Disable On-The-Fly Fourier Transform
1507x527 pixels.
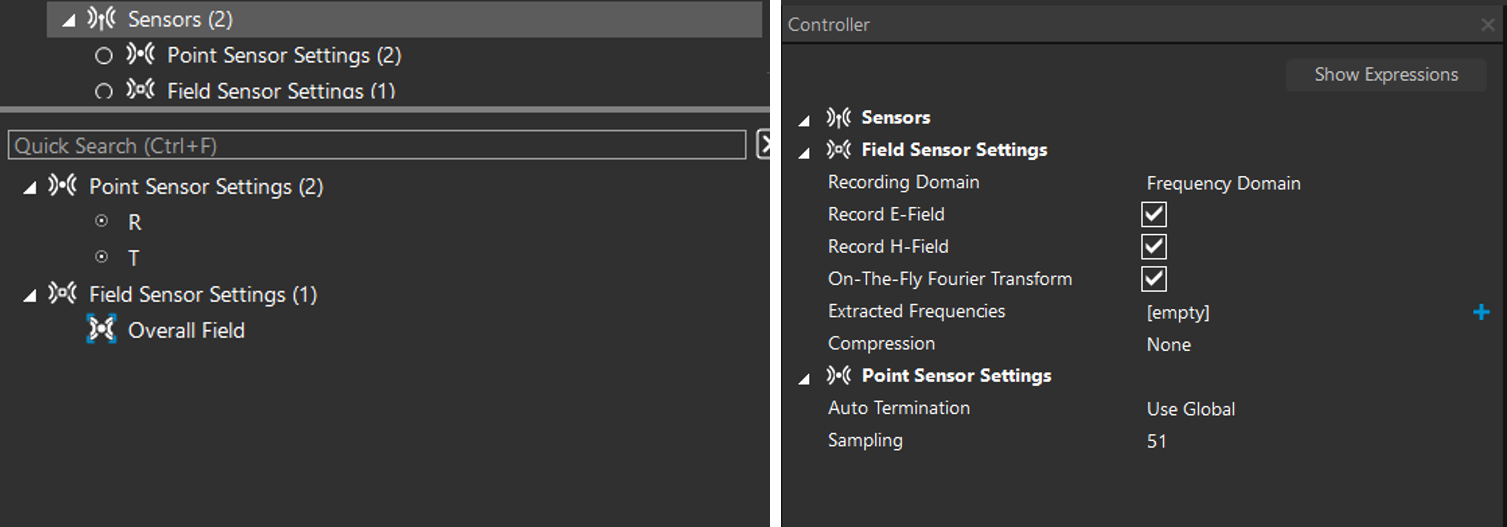[1154, 278]
